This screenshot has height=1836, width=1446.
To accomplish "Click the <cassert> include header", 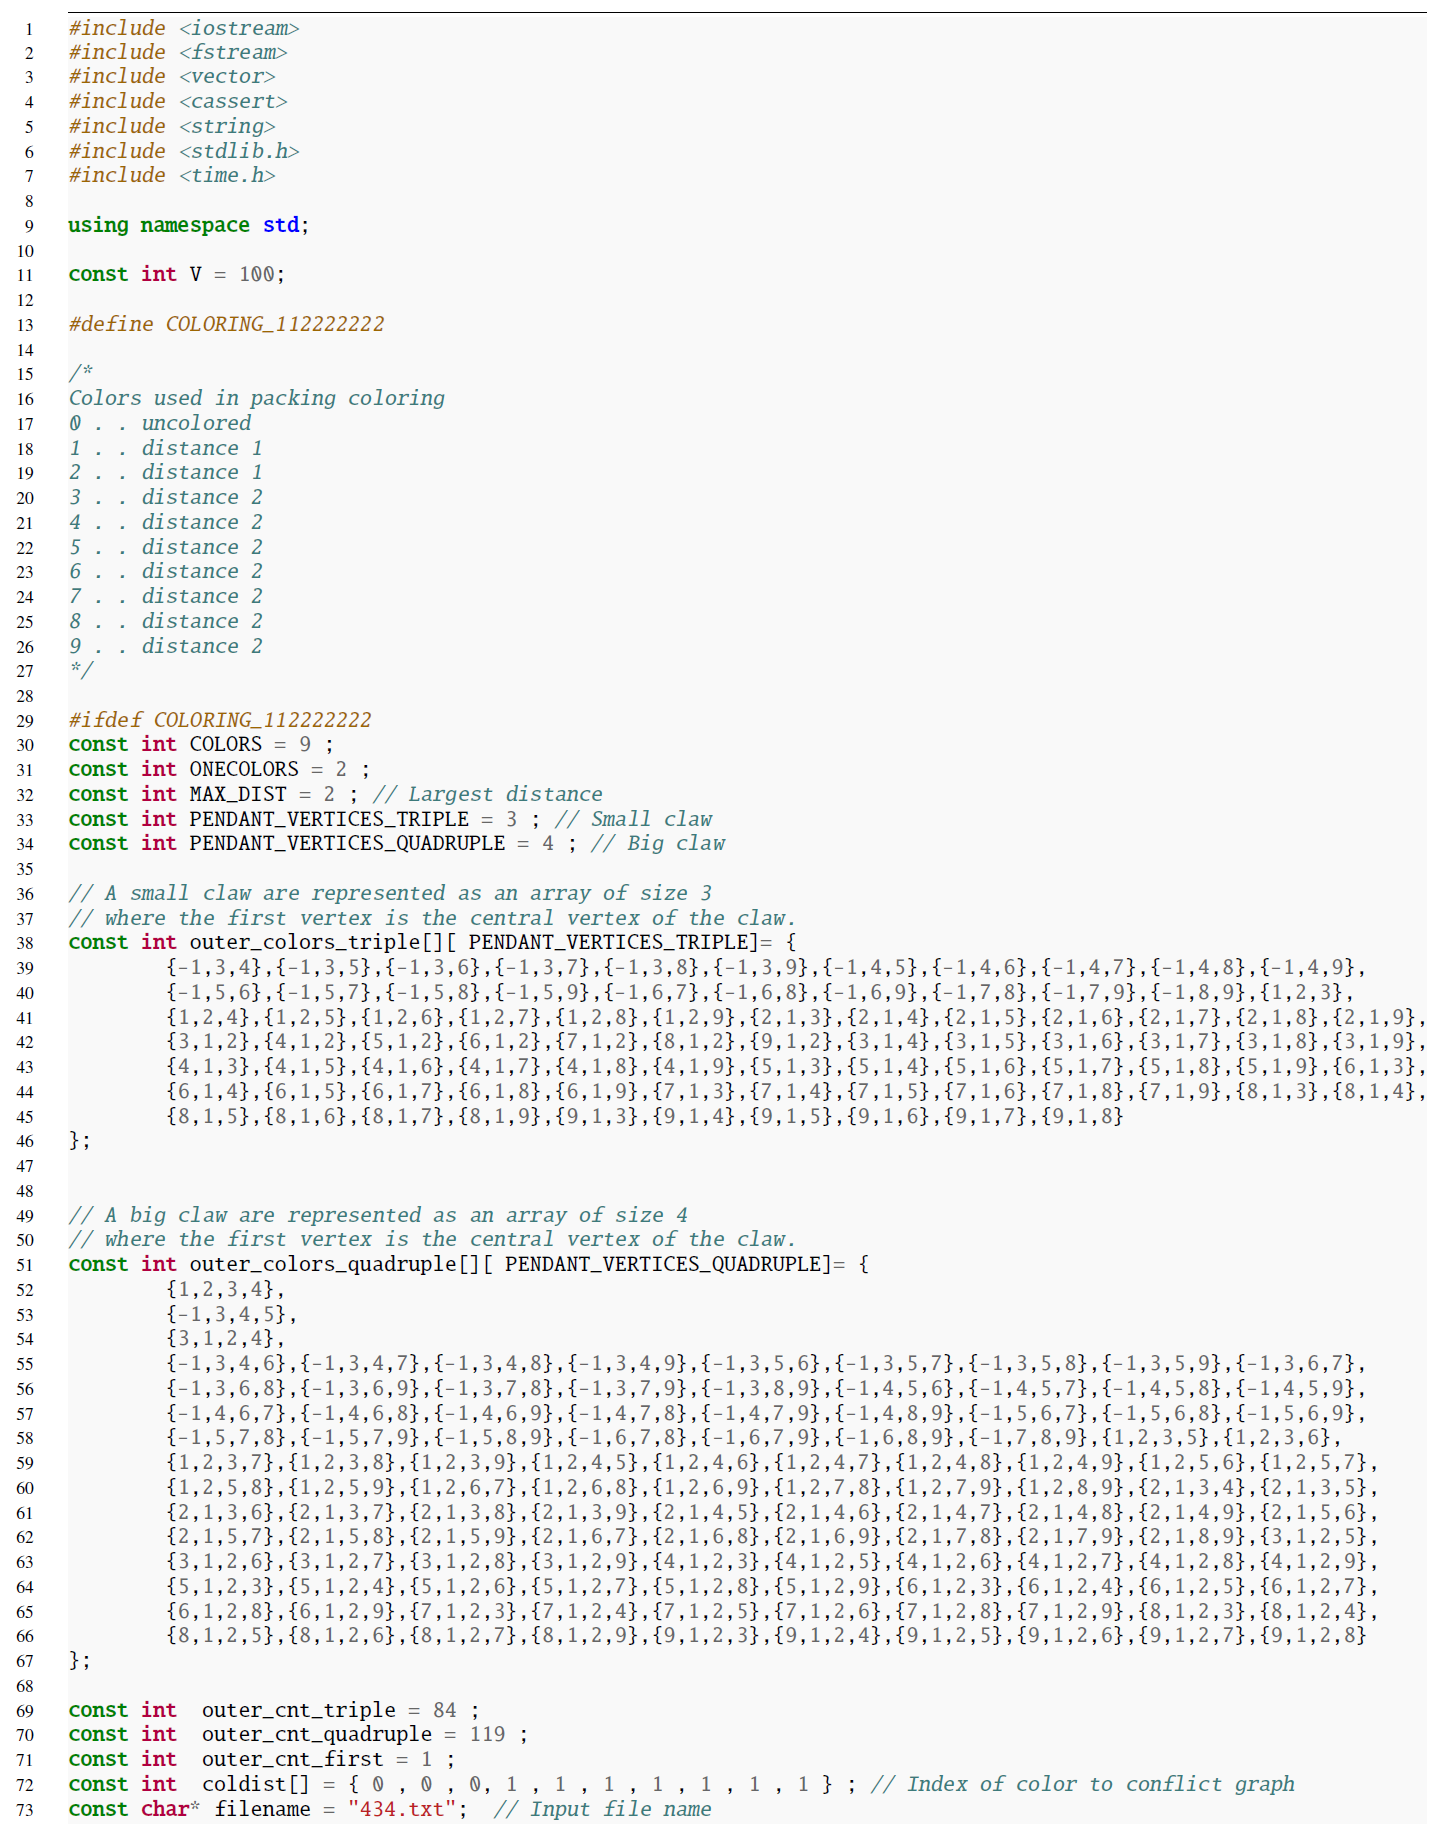I will click(x=233, y=101).
